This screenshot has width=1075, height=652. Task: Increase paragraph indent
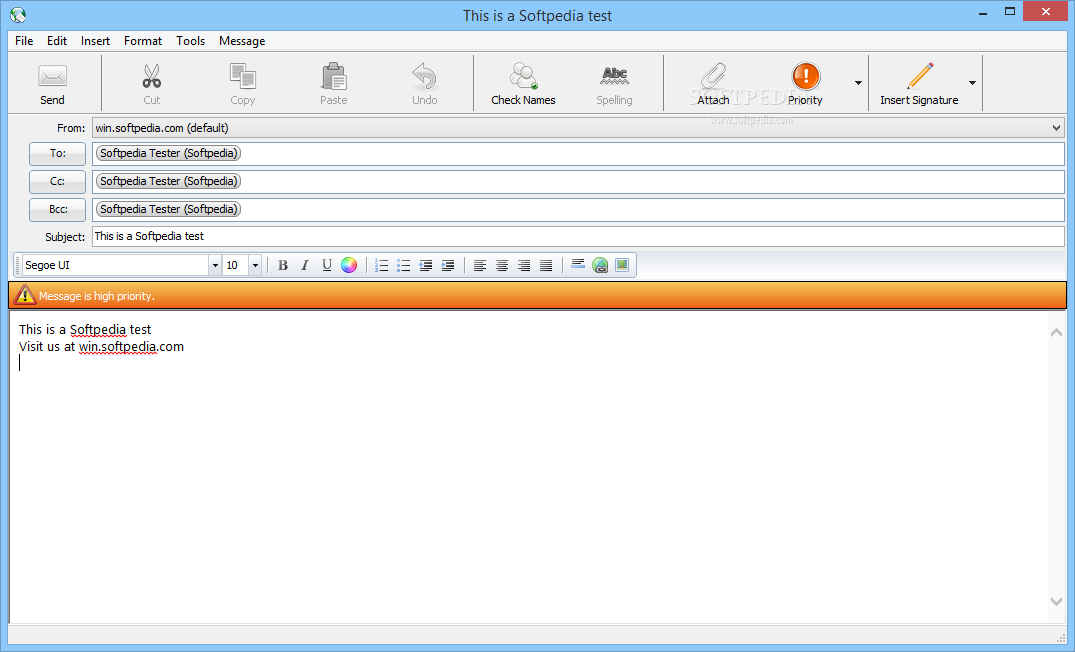point(448,265)
